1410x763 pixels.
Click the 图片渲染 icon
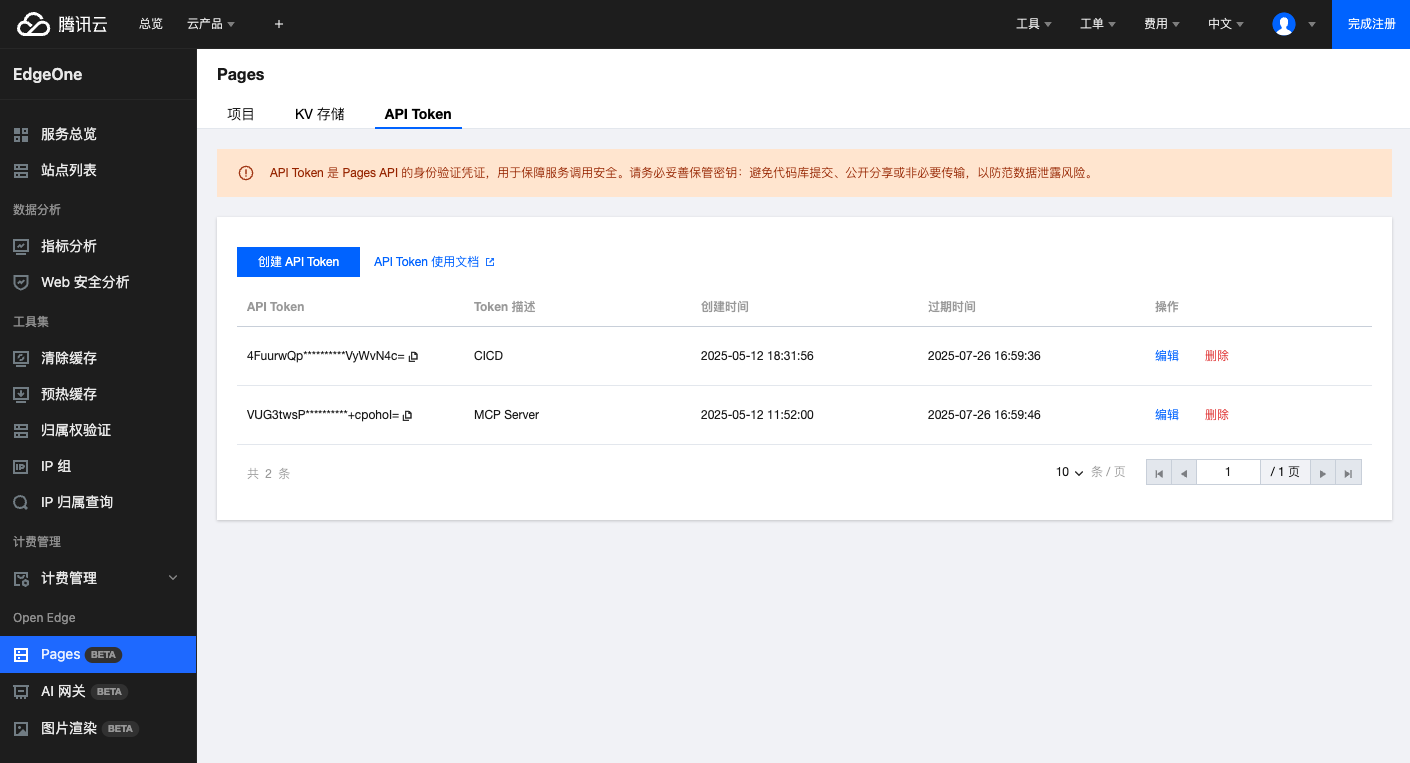point(21,728)
